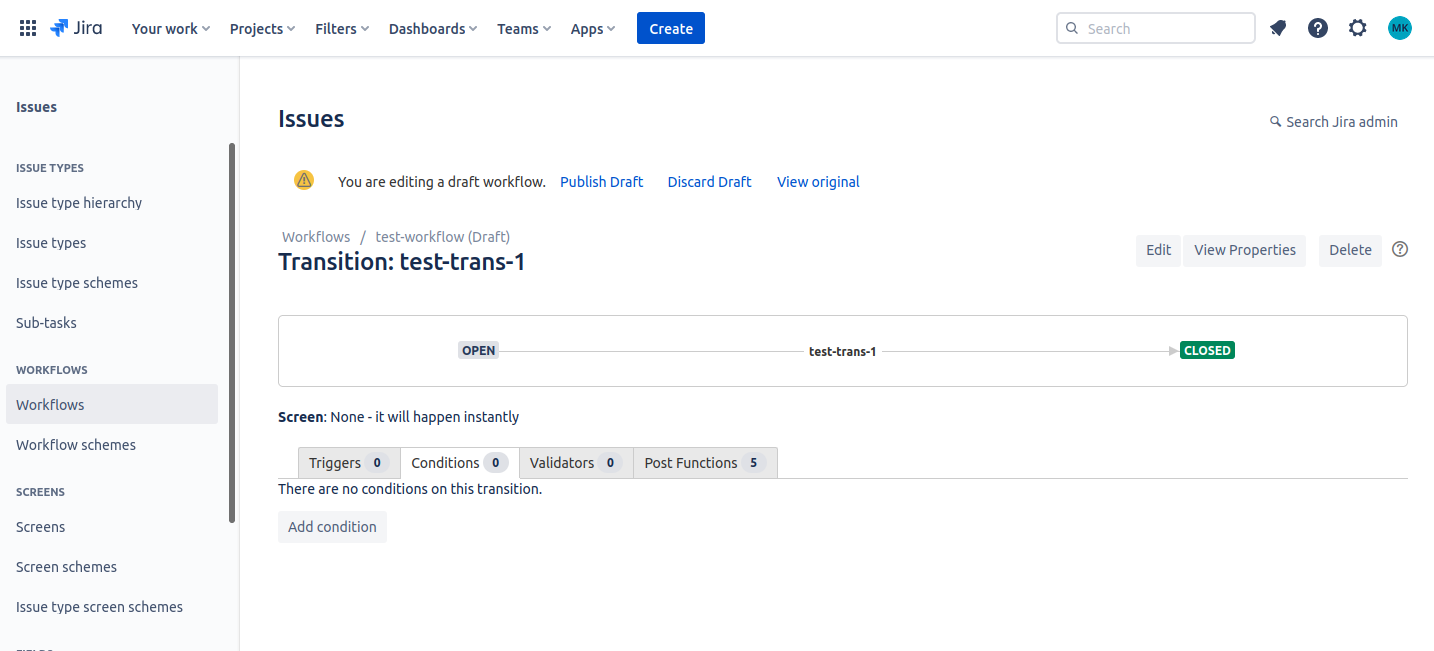This screenshot has height=651, width=1434.
Task: Click the yellow draft warning icon
Action: coord(304,181)
